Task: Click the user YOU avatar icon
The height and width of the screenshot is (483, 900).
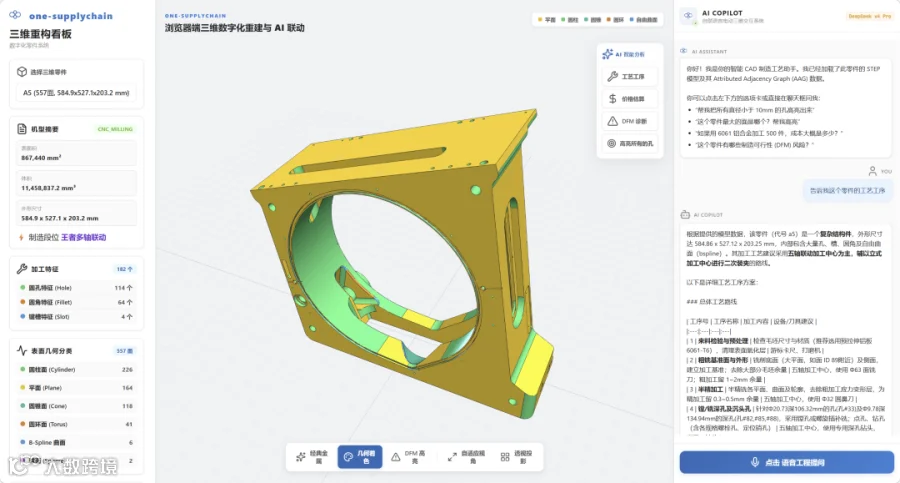Action: (x=872, y=171)
